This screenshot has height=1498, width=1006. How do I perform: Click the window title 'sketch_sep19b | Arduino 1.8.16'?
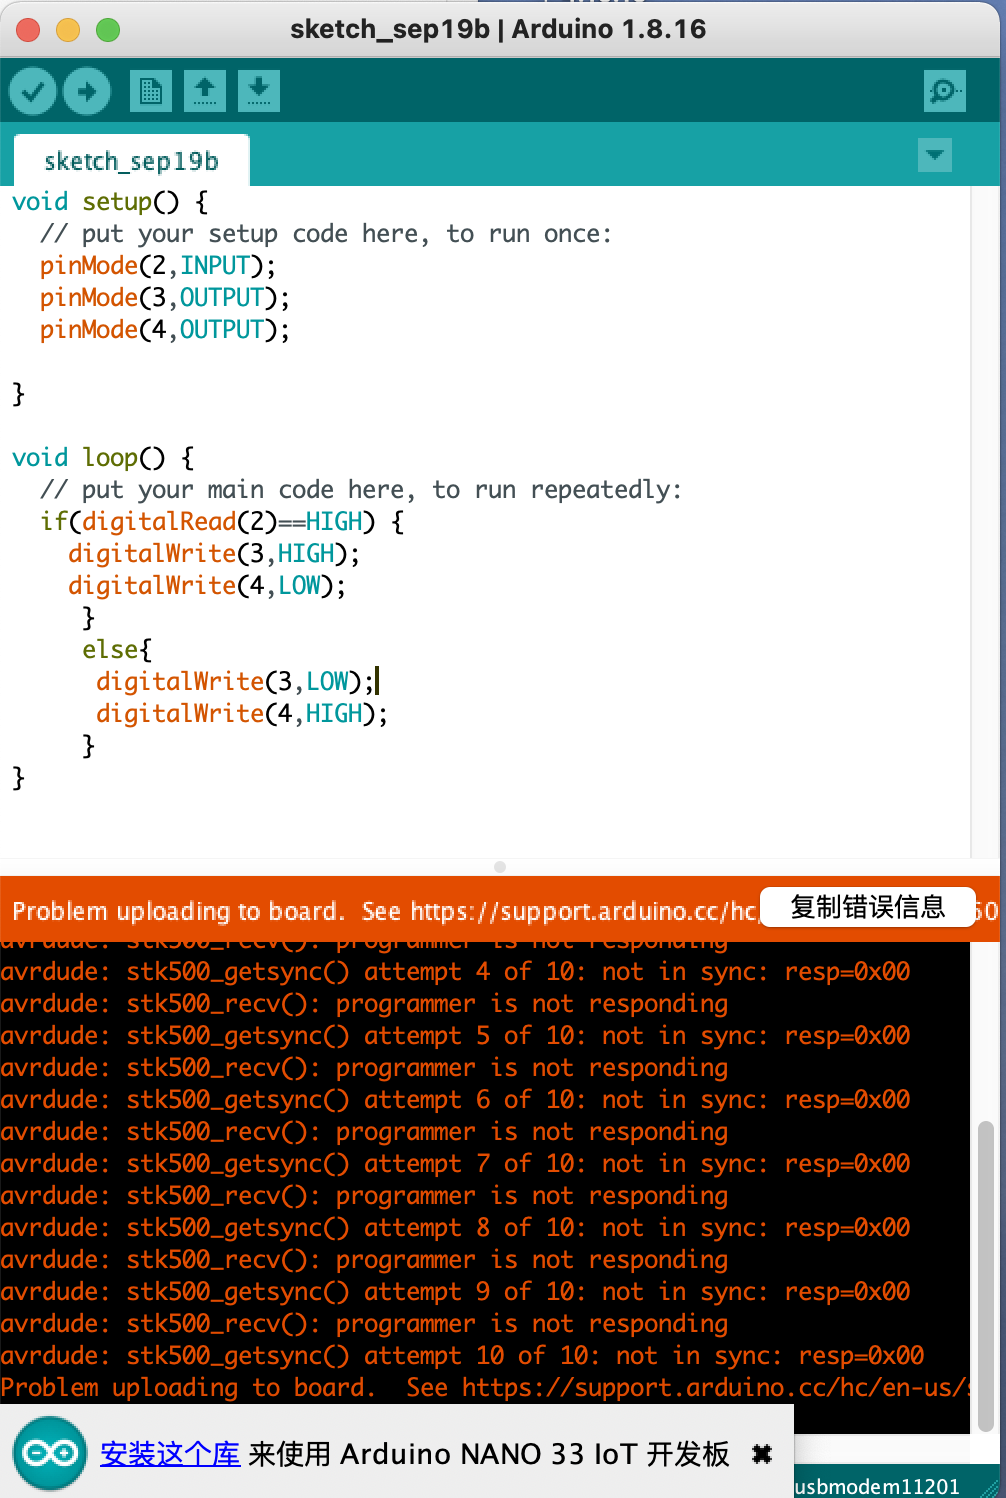click(498, 29)
